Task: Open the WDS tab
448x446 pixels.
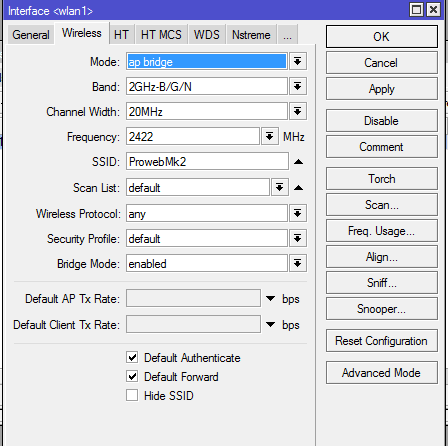Action: tap(207, 34)
